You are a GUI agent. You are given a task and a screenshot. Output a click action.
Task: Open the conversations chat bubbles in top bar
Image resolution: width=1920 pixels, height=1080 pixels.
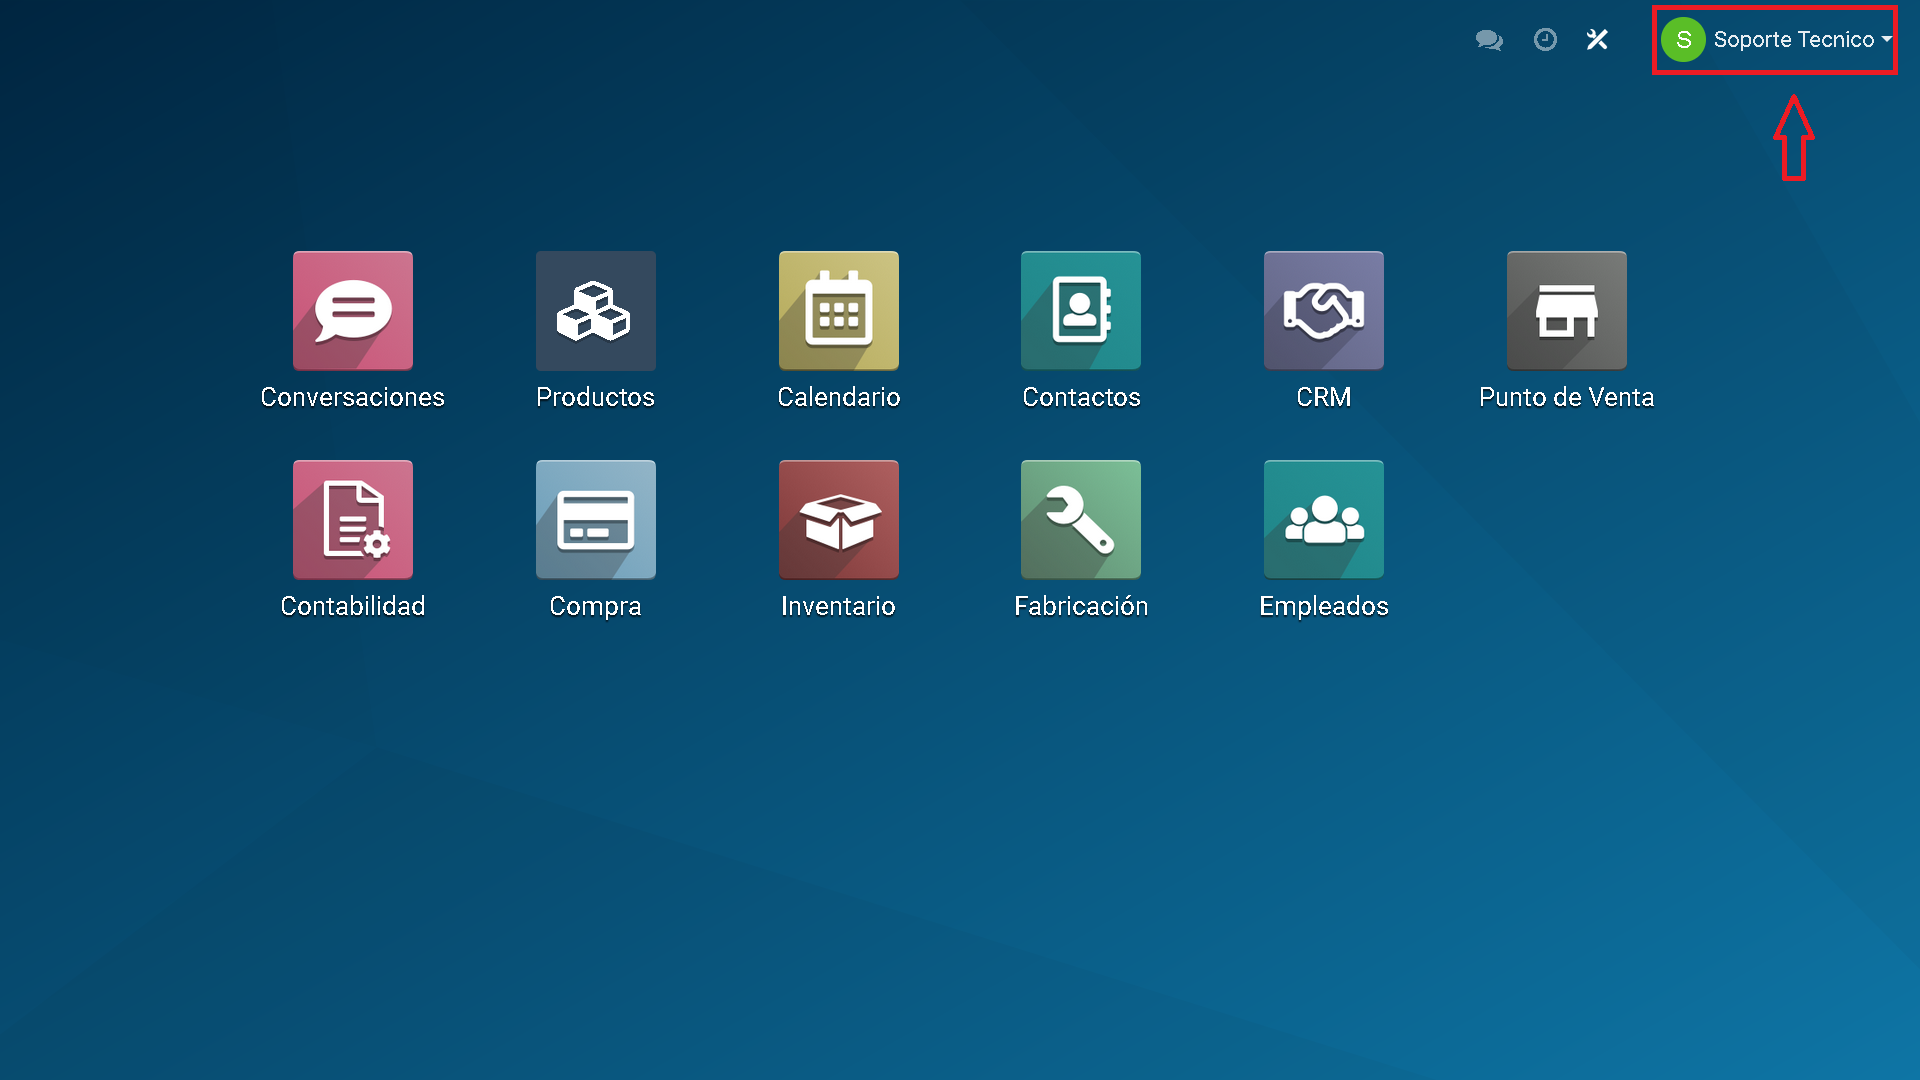[1489, 40]
